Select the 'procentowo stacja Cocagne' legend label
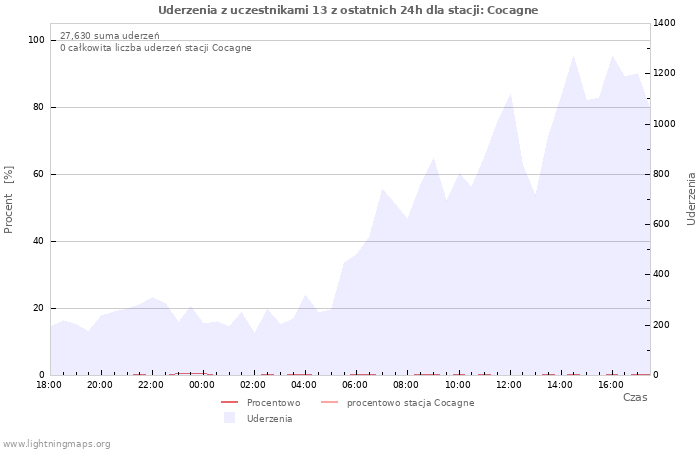 click(410, 403)
